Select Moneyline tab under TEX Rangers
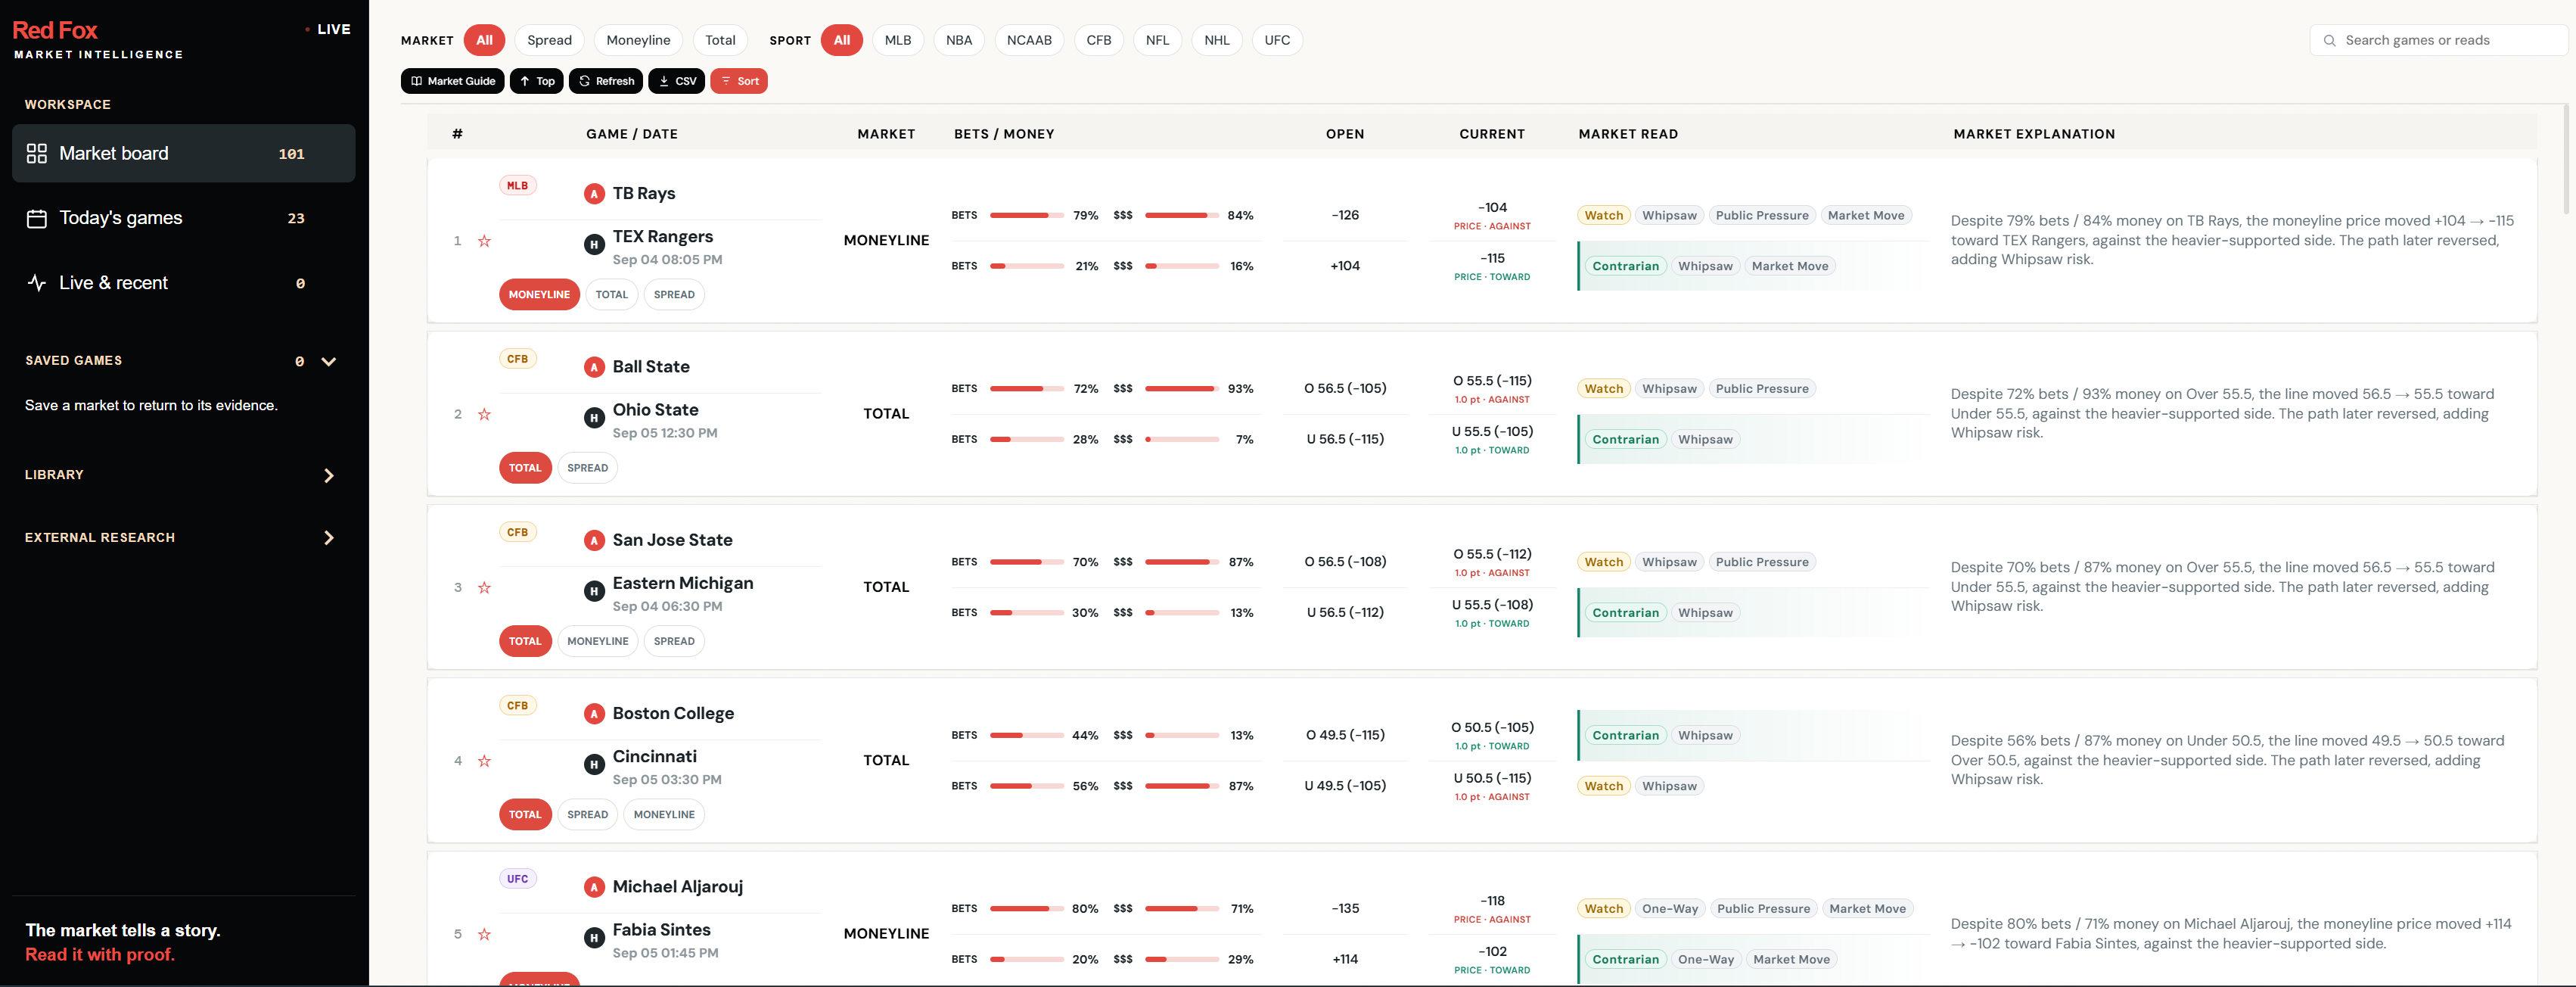This screenshot has height=987, width=2576. 539,295
